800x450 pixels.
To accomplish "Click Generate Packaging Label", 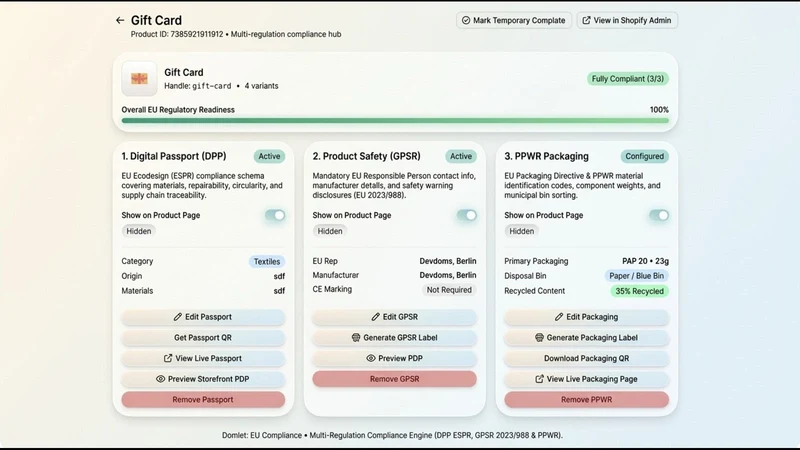I will click(586, 338).
